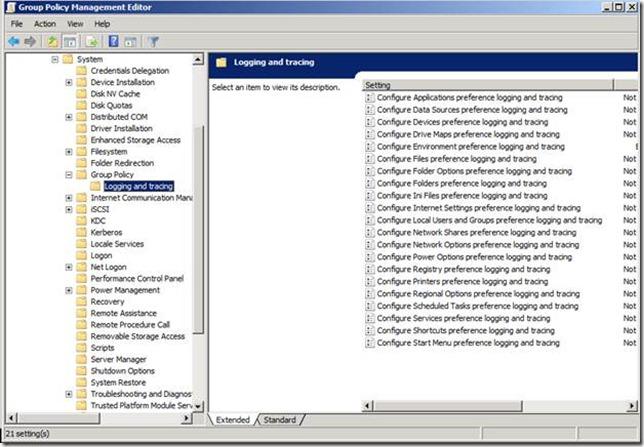Click the Export list toolbar icon
Viewport: 644px width, 447px height.
[92, 41]
